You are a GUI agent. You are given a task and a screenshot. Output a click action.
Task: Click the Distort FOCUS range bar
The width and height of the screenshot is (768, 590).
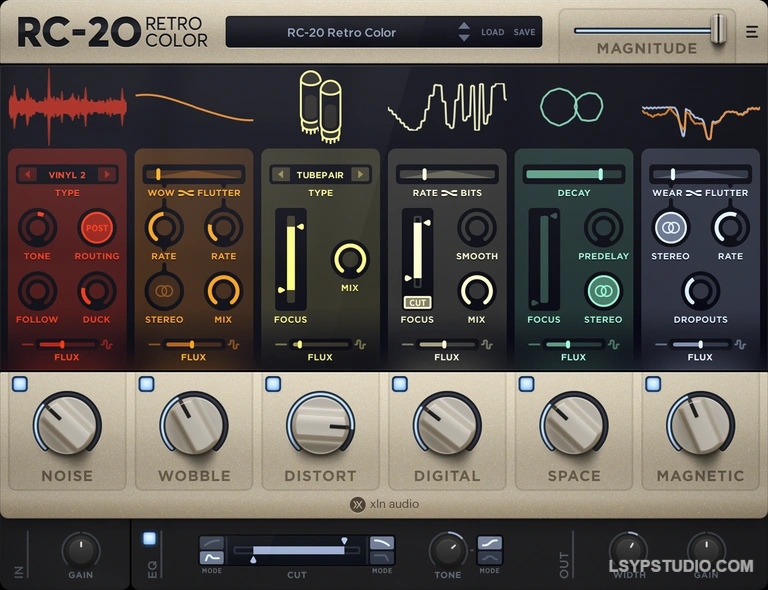[291, 260]
